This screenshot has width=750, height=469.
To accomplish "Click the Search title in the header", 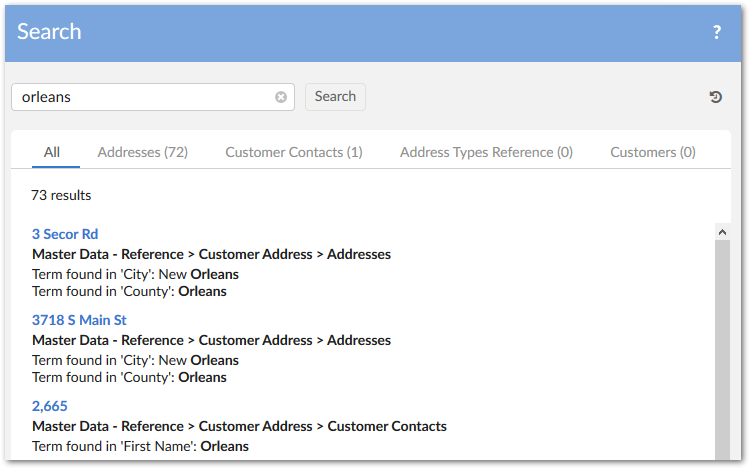I will pyautogui.click(x=49, y=32).
